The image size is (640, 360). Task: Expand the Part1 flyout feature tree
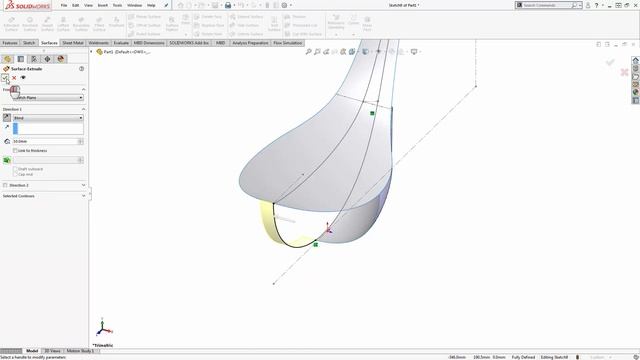pos(91,52)
